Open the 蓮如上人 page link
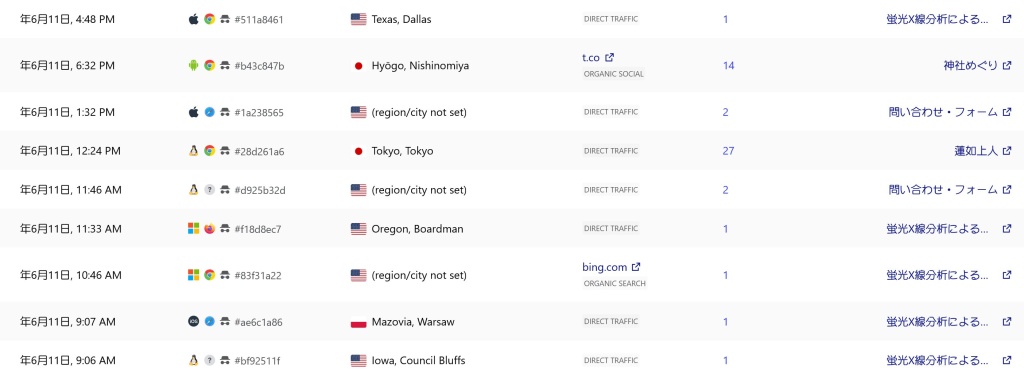Screen dimensions: 1024x374 click(x=976, y=151)
